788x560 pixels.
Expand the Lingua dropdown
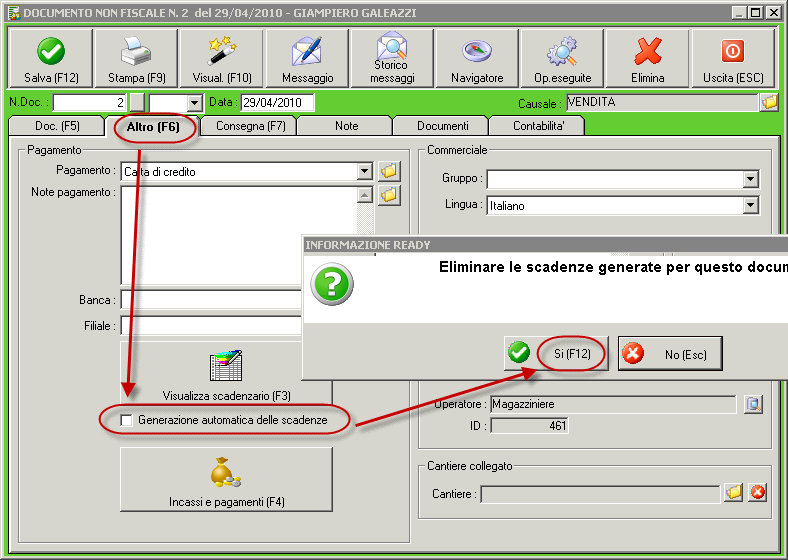tap(751, 205)
